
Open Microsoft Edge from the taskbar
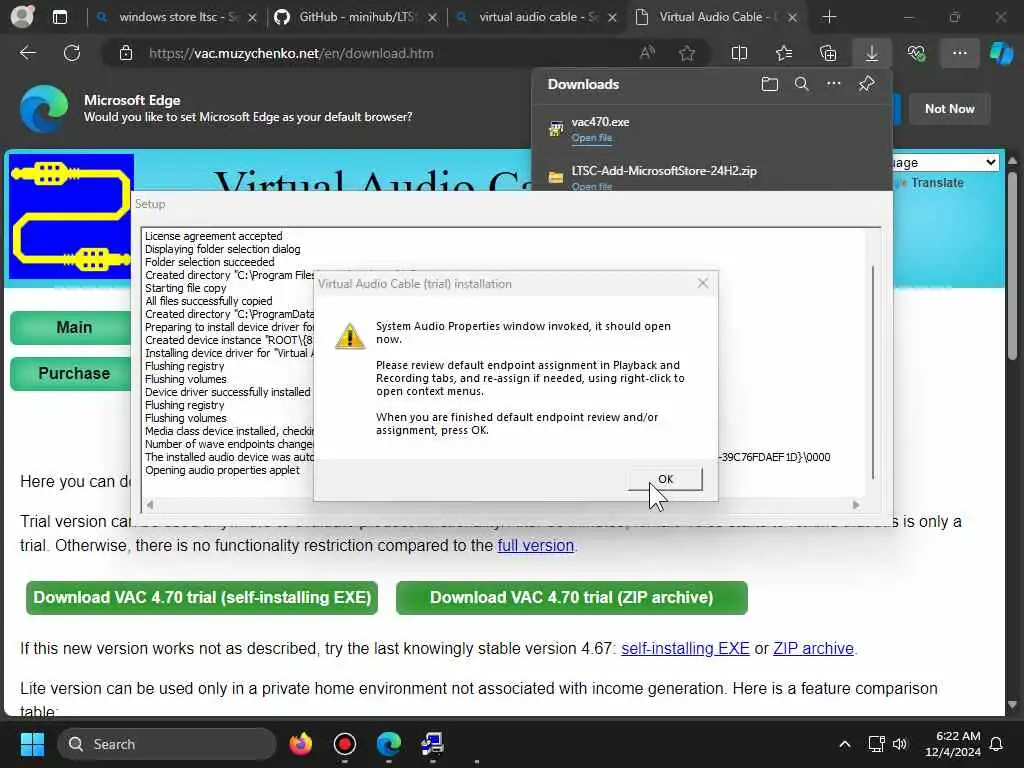[389, 744]
